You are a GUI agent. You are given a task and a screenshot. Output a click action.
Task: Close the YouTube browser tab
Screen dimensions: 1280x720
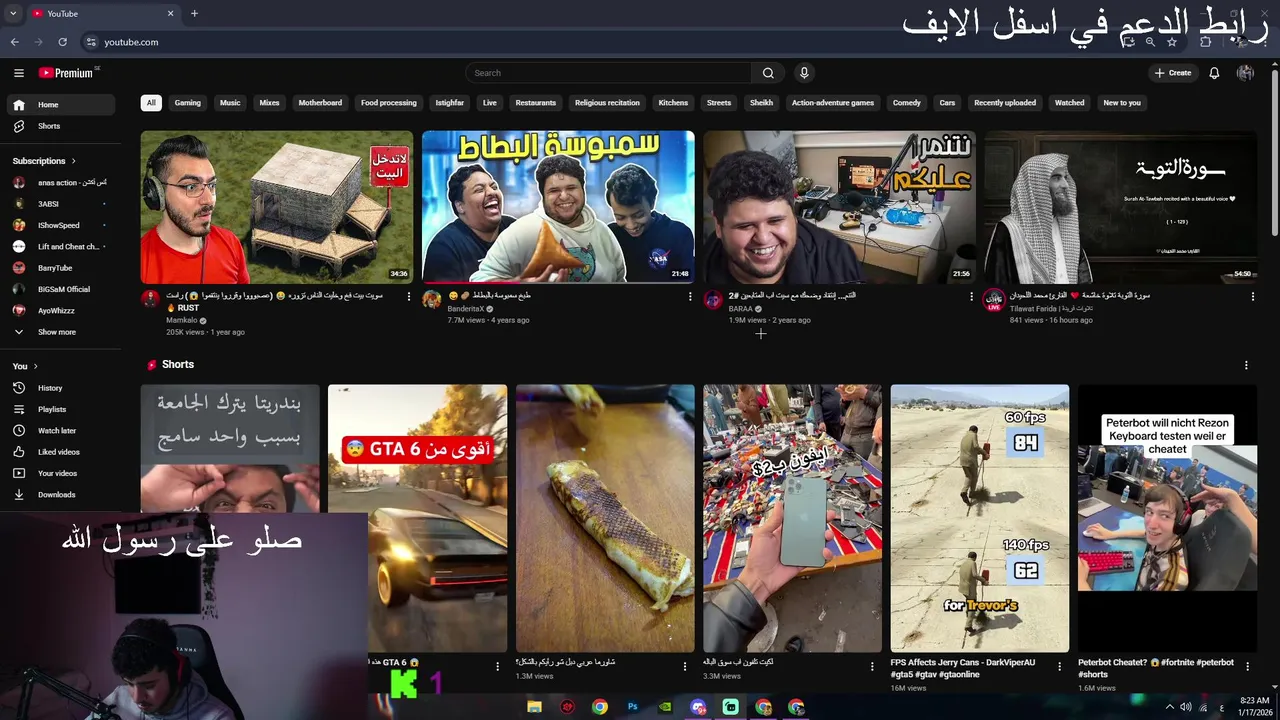pyautogui.click(x=170, y=13)
